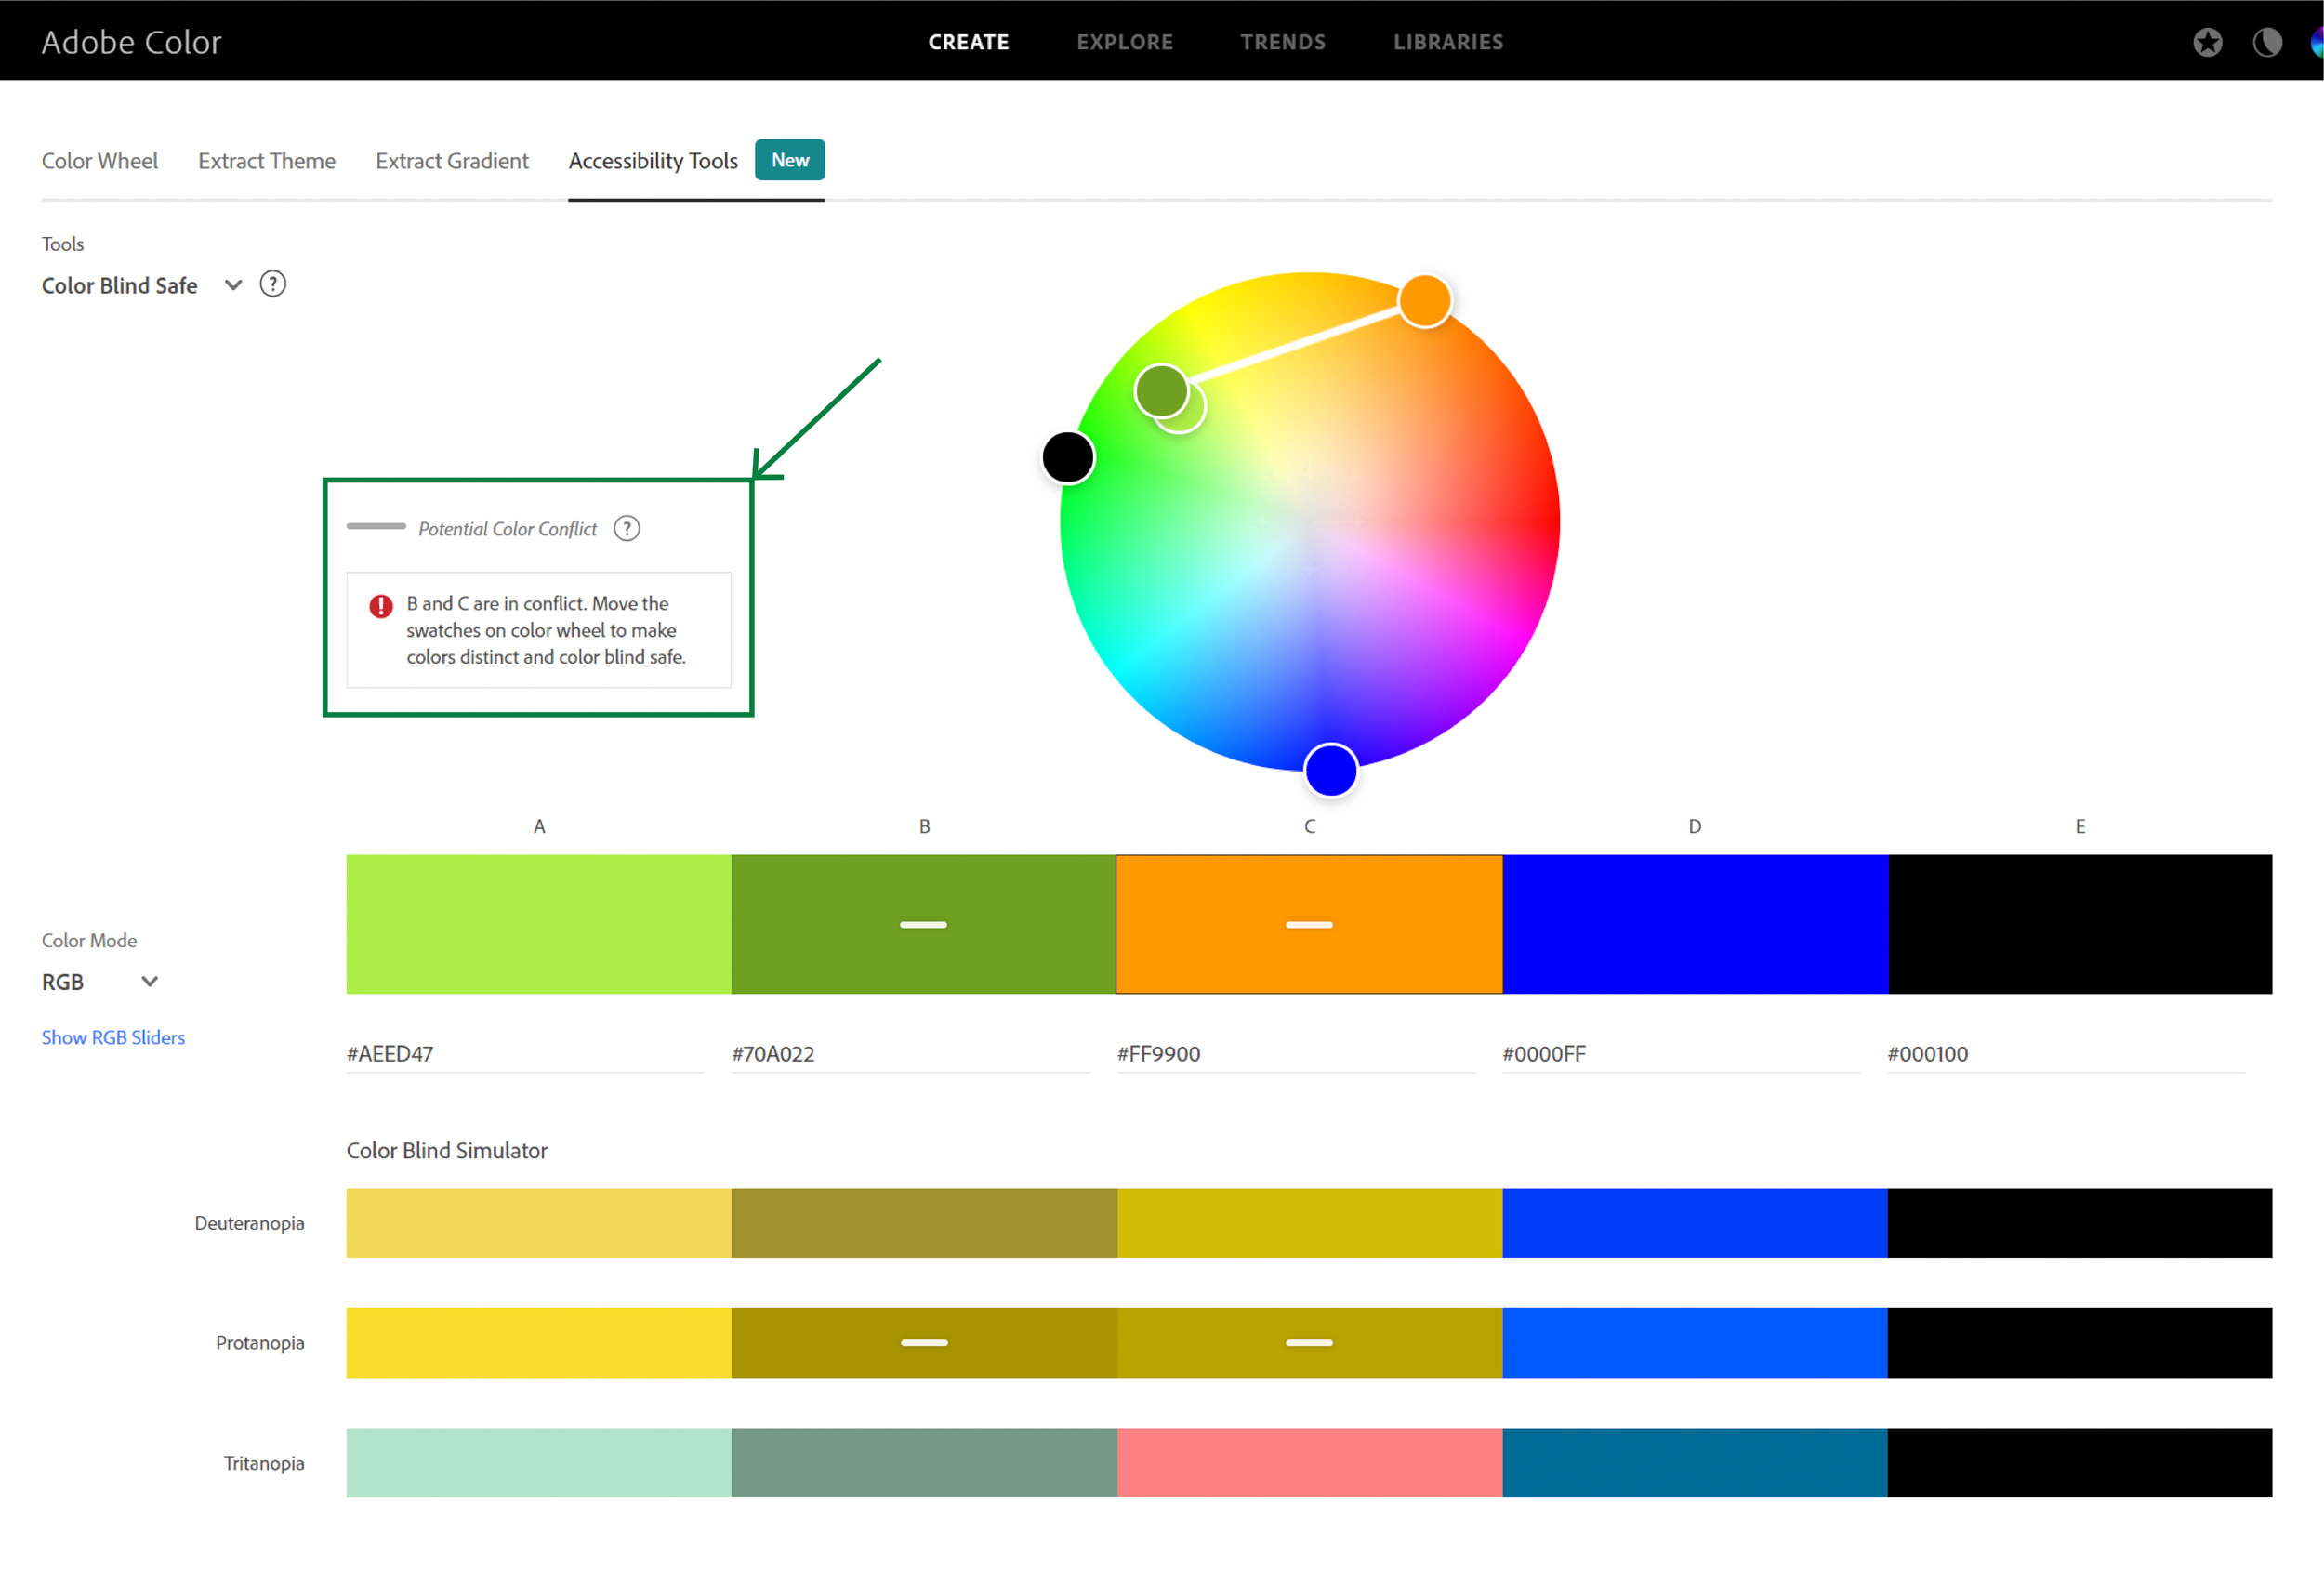The image size is (2324, 1570).
Task: Click help icon beside Color Blind Safe
Action: click(272, 285)
